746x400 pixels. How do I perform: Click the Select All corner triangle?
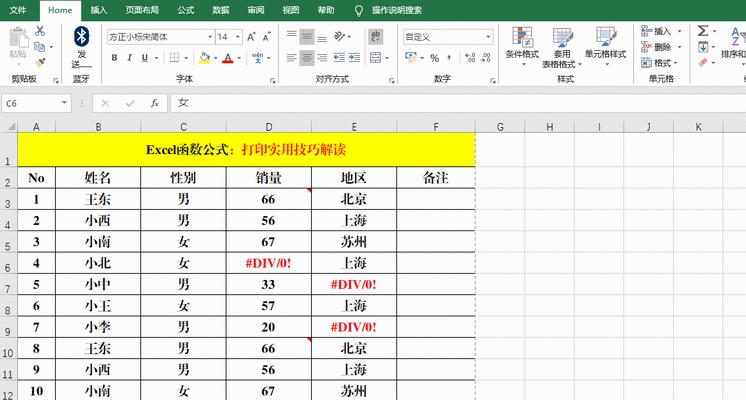tap(10, 127)
